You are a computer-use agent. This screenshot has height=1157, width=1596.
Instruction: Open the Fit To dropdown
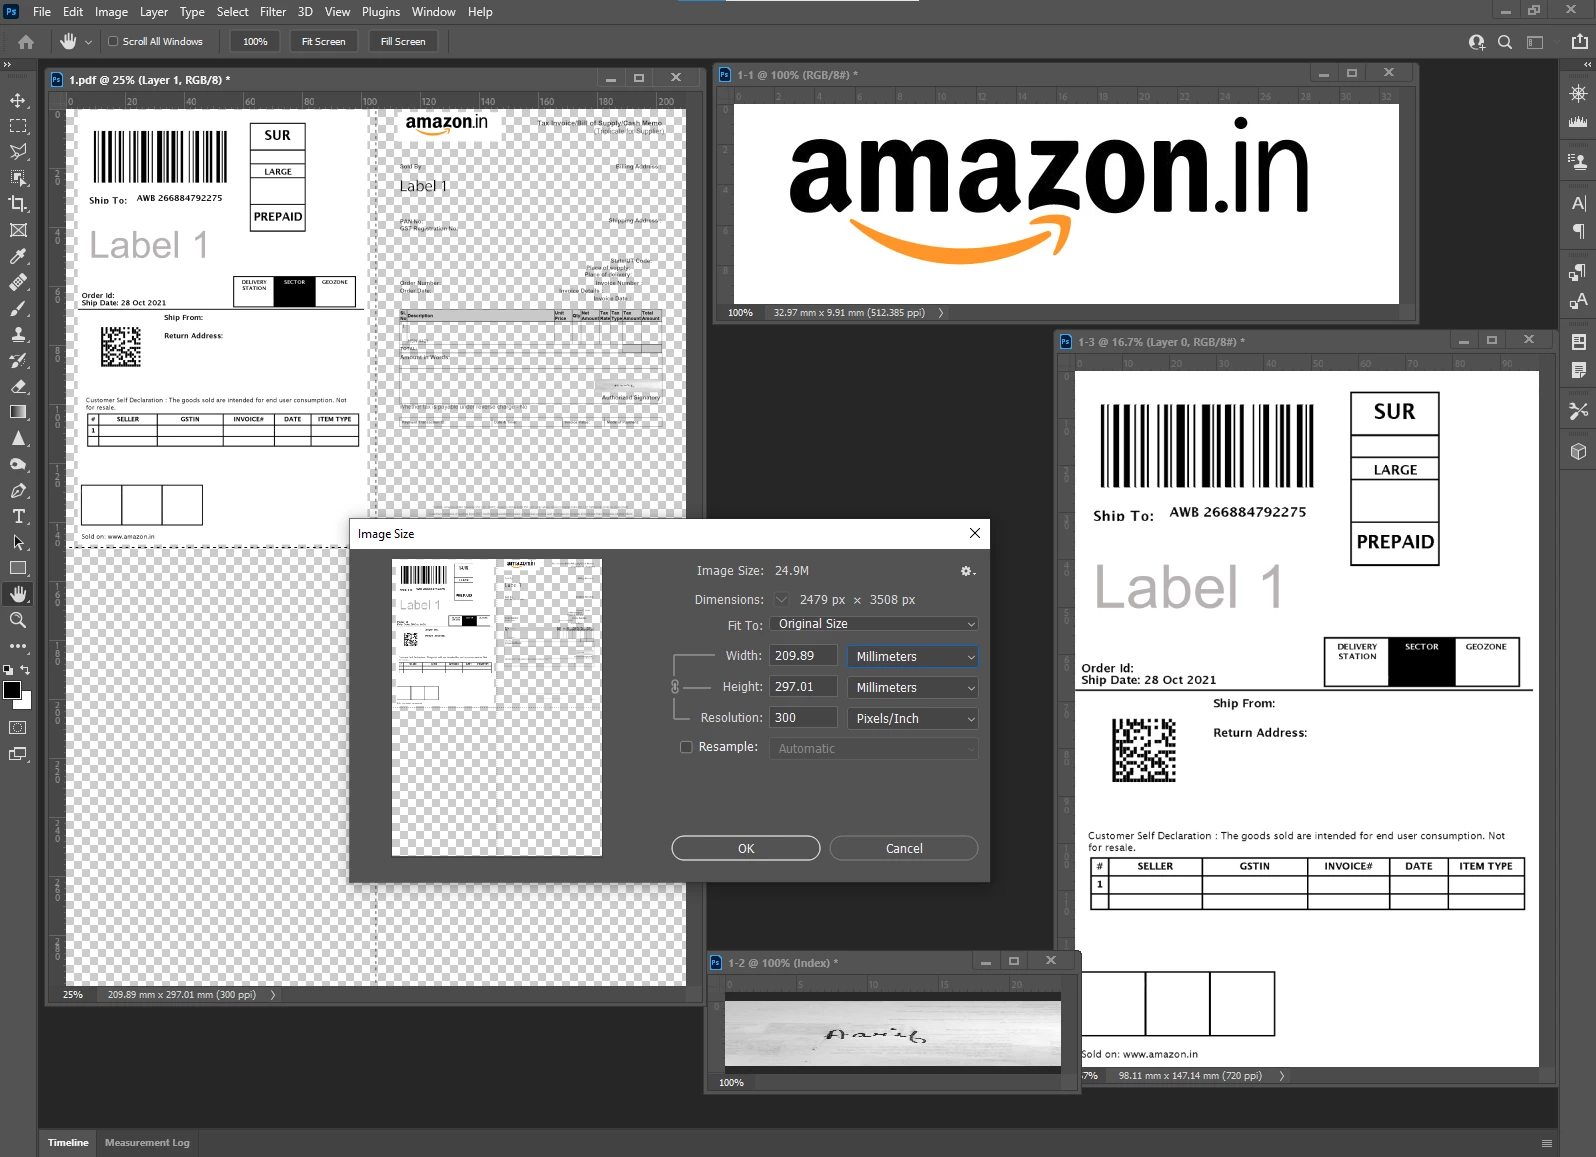874,624
